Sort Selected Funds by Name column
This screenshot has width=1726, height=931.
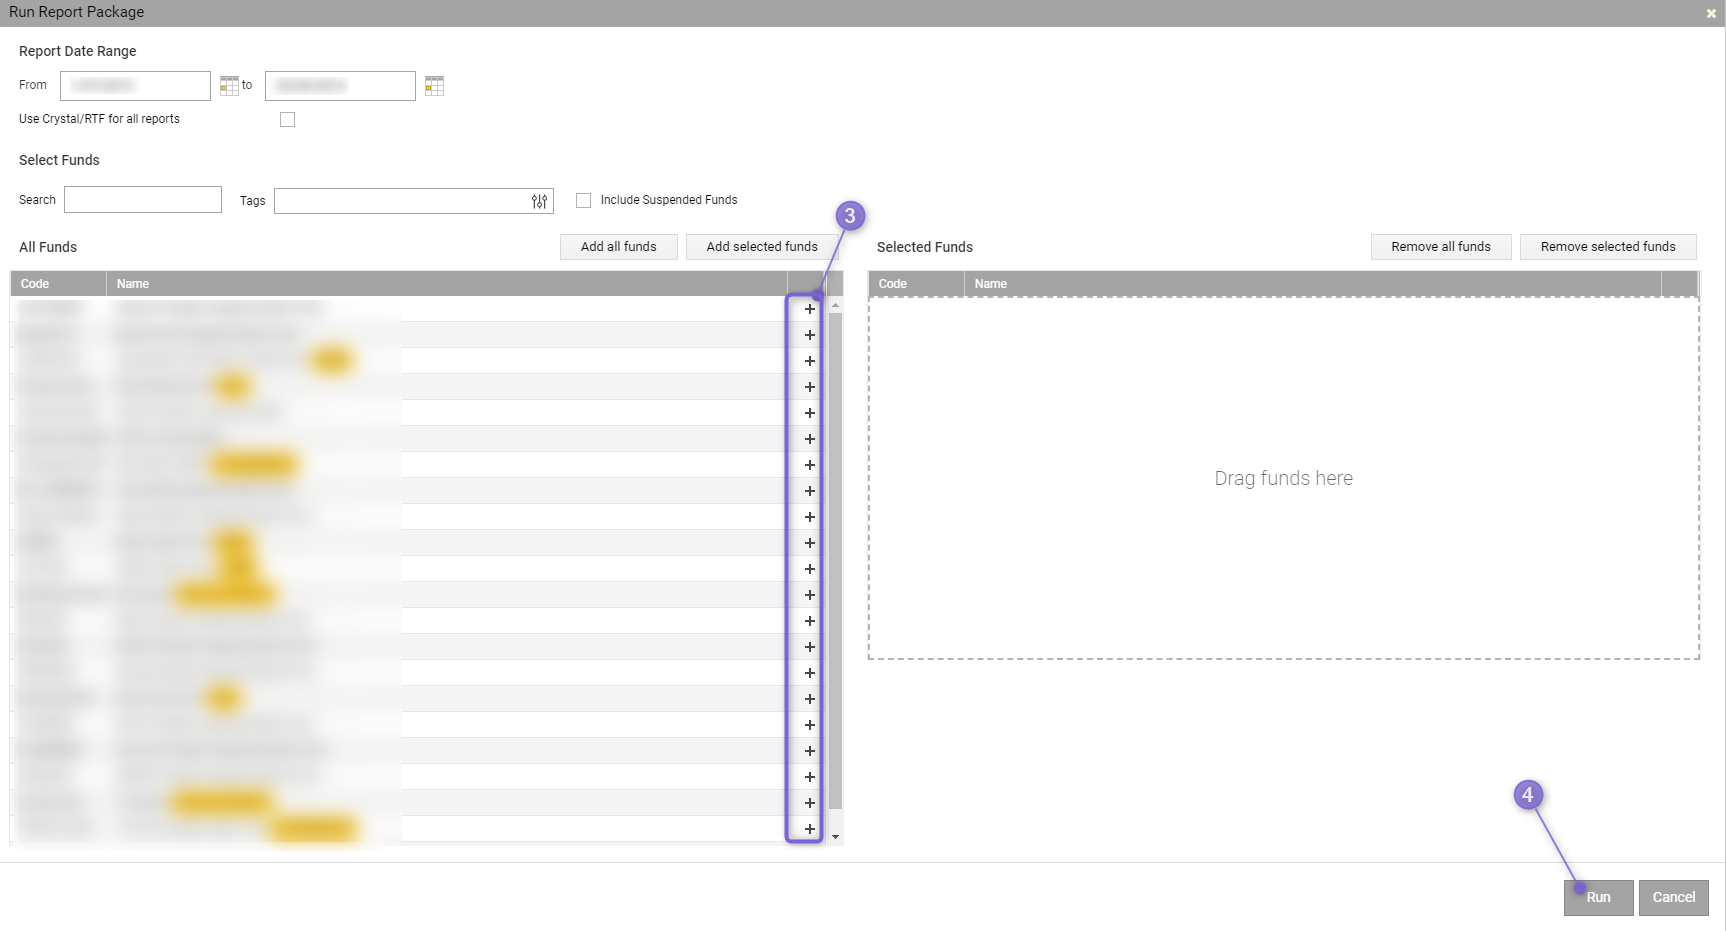point(1313,284)
